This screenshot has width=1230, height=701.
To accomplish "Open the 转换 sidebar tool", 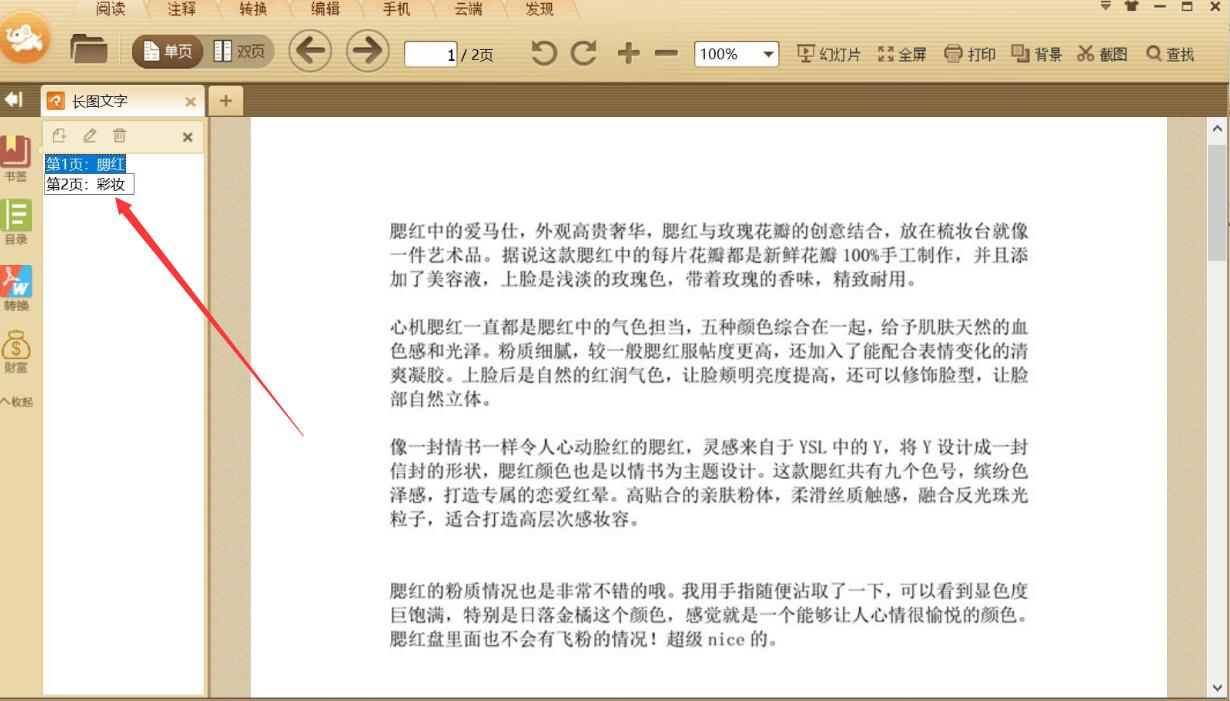I will tap(15, 288).
